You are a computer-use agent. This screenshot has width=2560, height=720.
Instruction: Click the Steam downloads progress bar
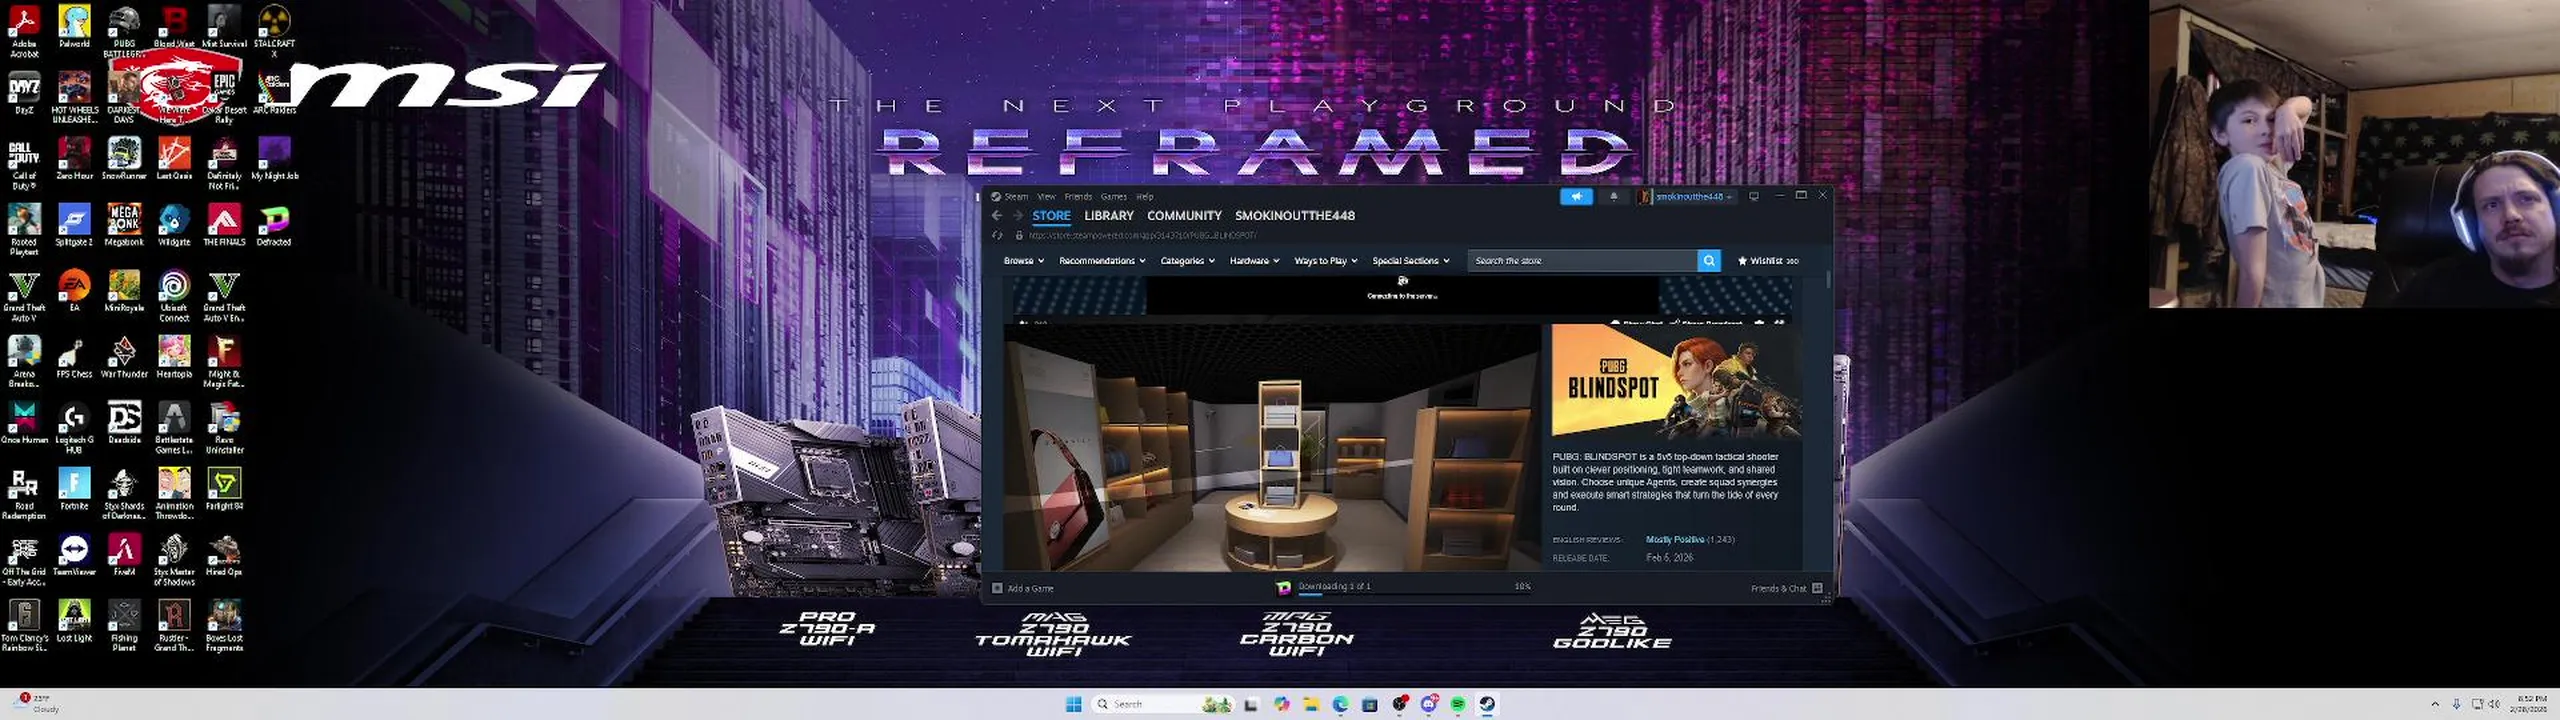[x=1414, y=593]
